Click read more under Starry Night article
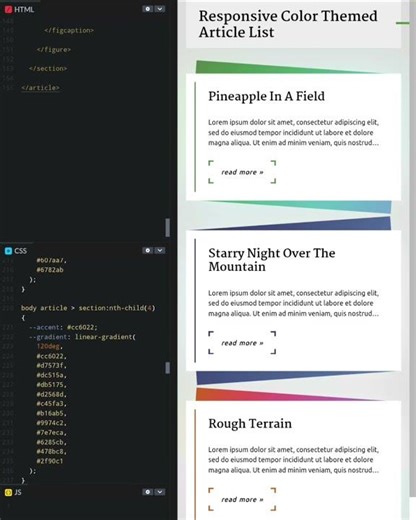The width and height of the screenshot is (416, 520). tap(242, 343)
